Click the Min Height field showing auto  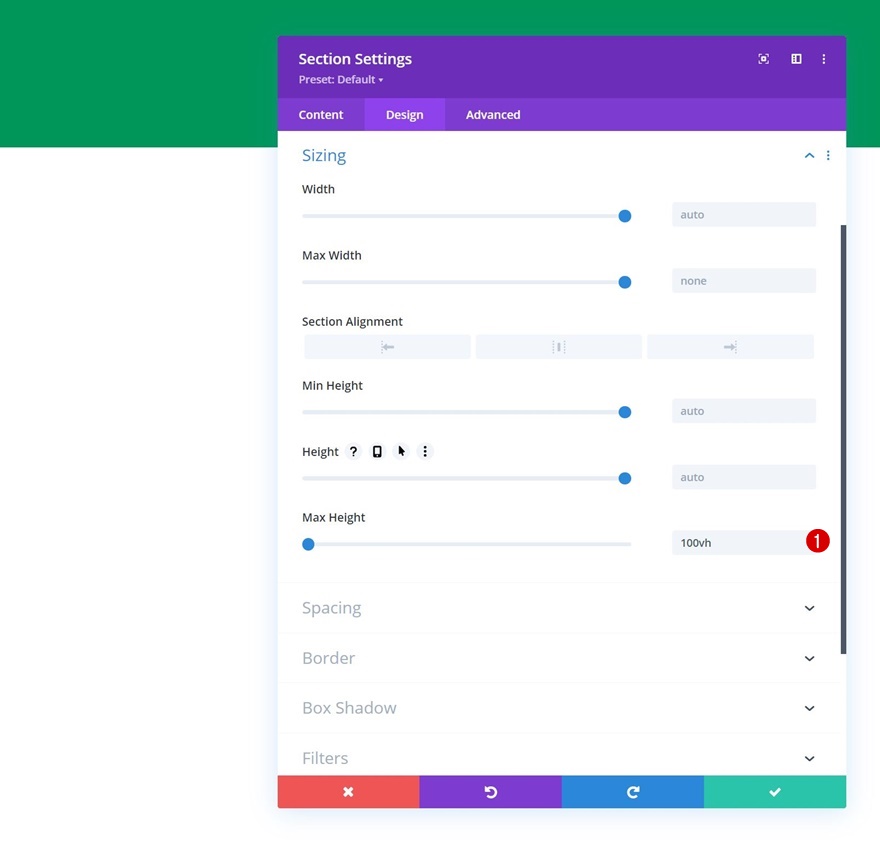[x=744, y=411]
